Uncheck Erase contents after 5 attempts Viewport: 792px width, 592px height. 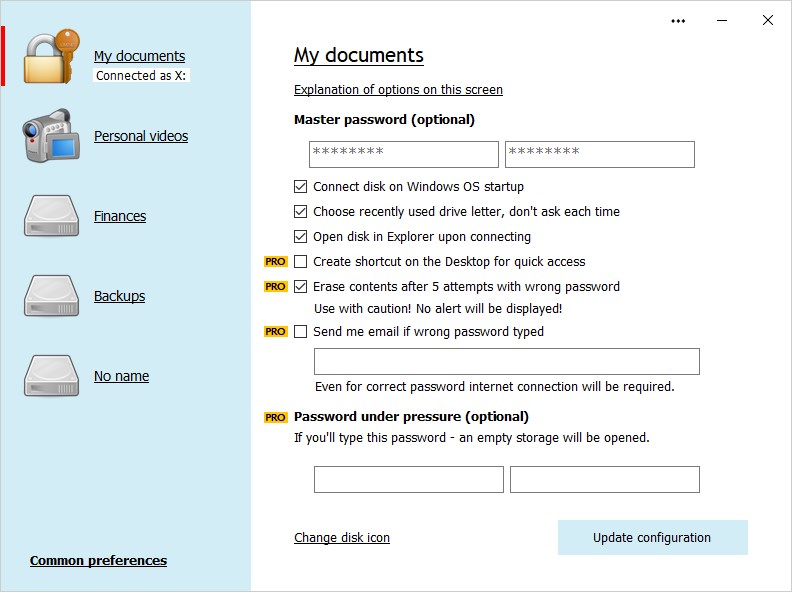coord(301,287)
